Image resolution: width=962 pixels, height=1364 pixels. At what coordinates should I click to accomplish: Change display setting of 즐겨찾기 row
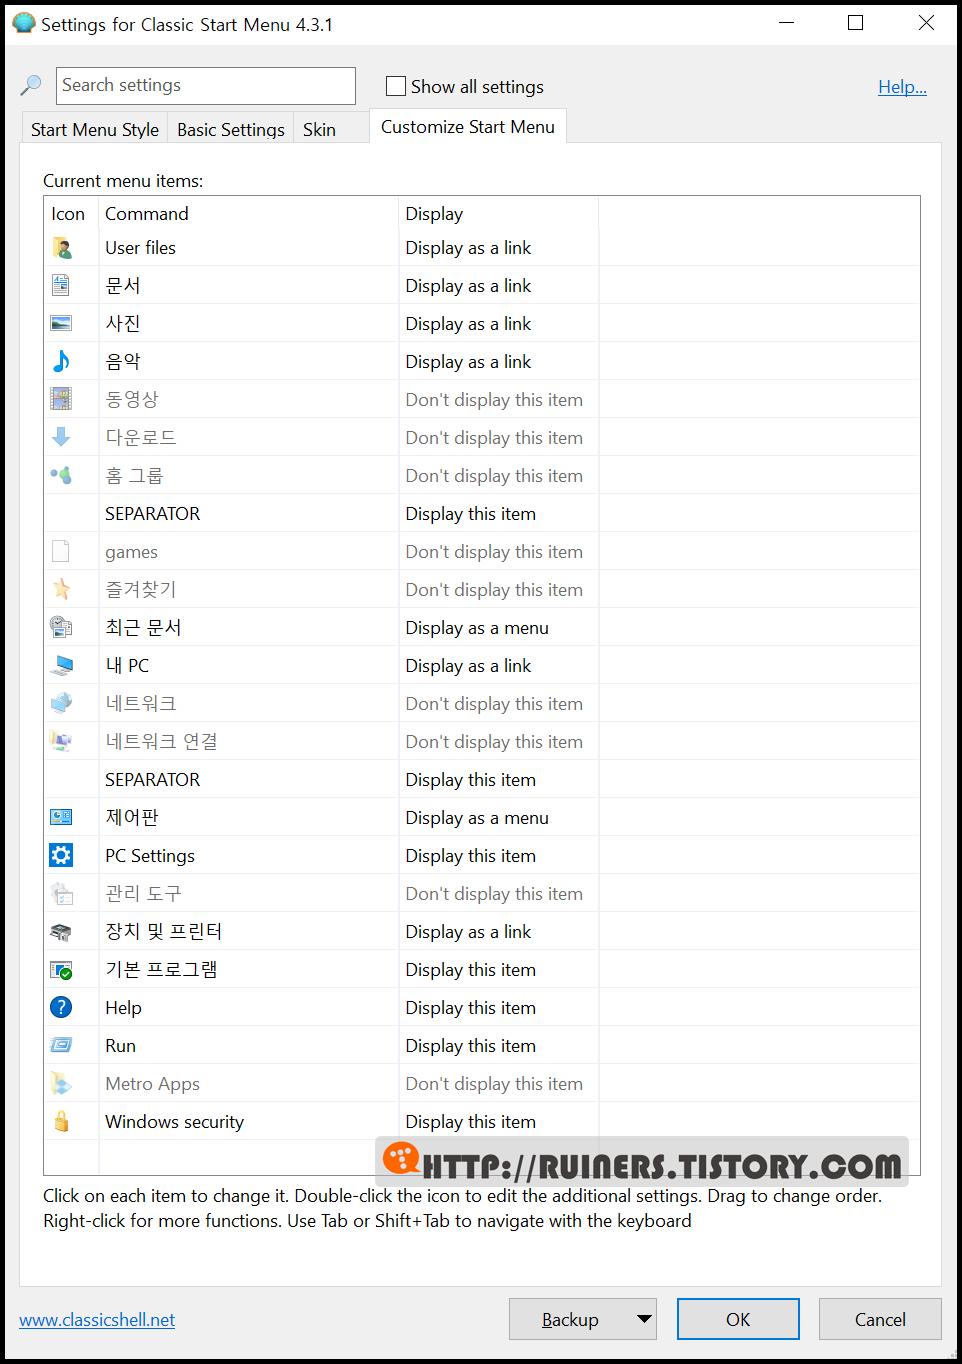(494, 590)
